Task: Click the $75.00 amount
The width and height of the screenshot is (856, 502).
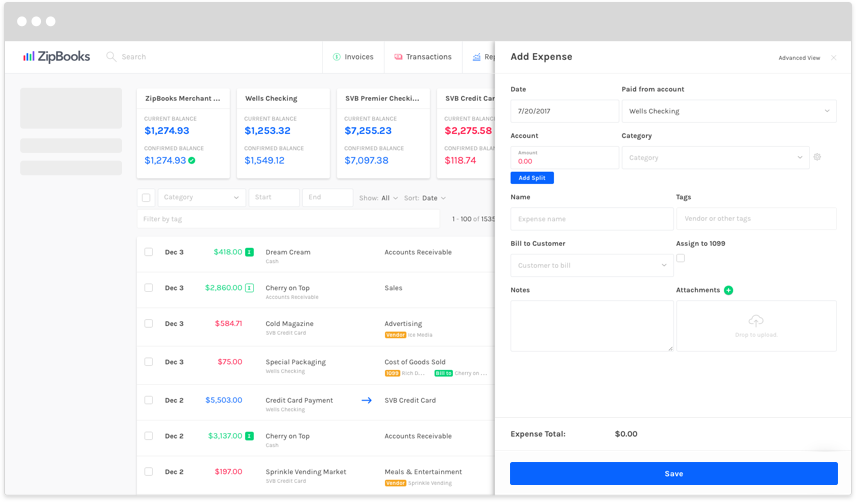Action: pos(230,362)
